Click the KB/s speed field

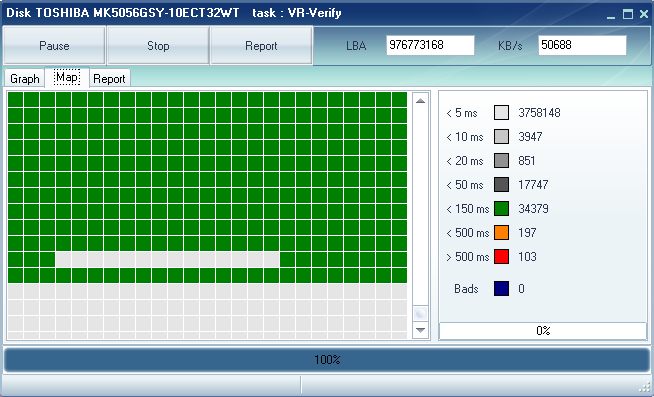(582, 45)
